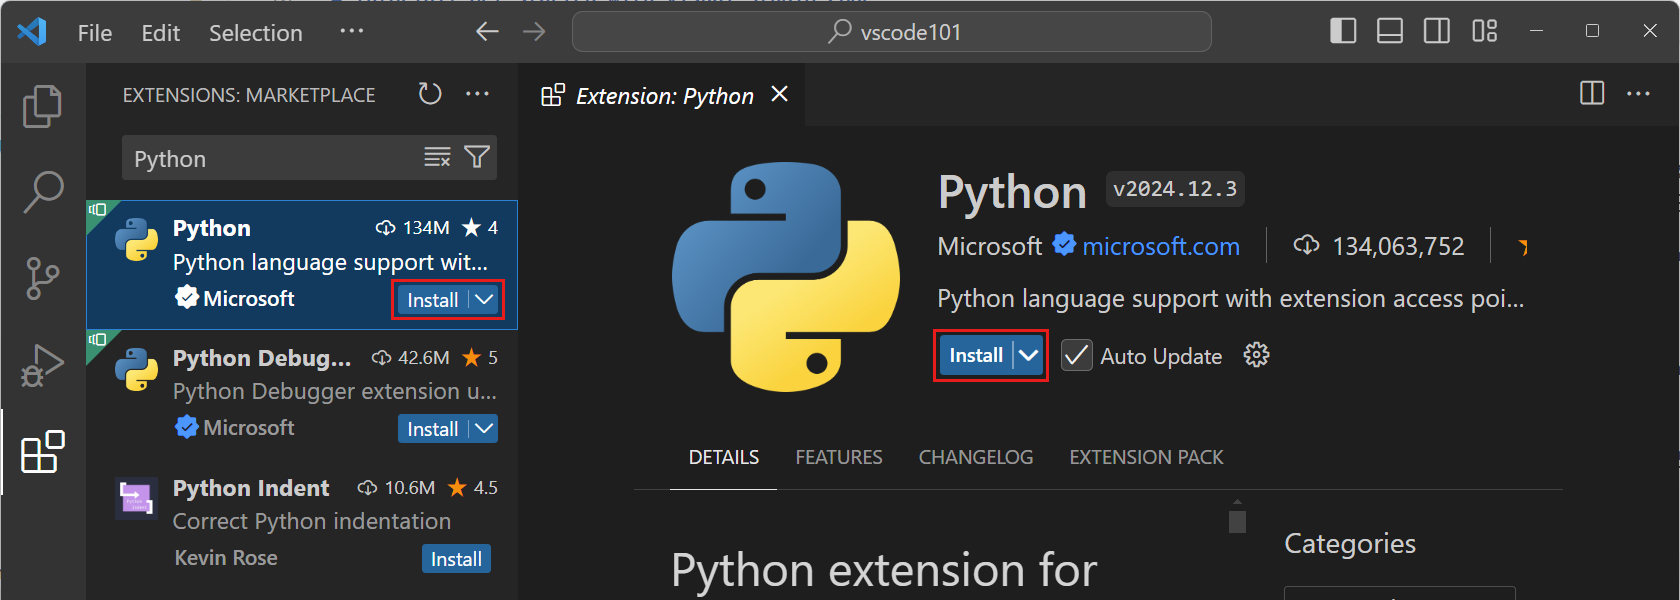The height and width of the screenshot is (600, 1680).
Task: Toggle the Auto Update checkbox
Action: (x=1077, y=356)
